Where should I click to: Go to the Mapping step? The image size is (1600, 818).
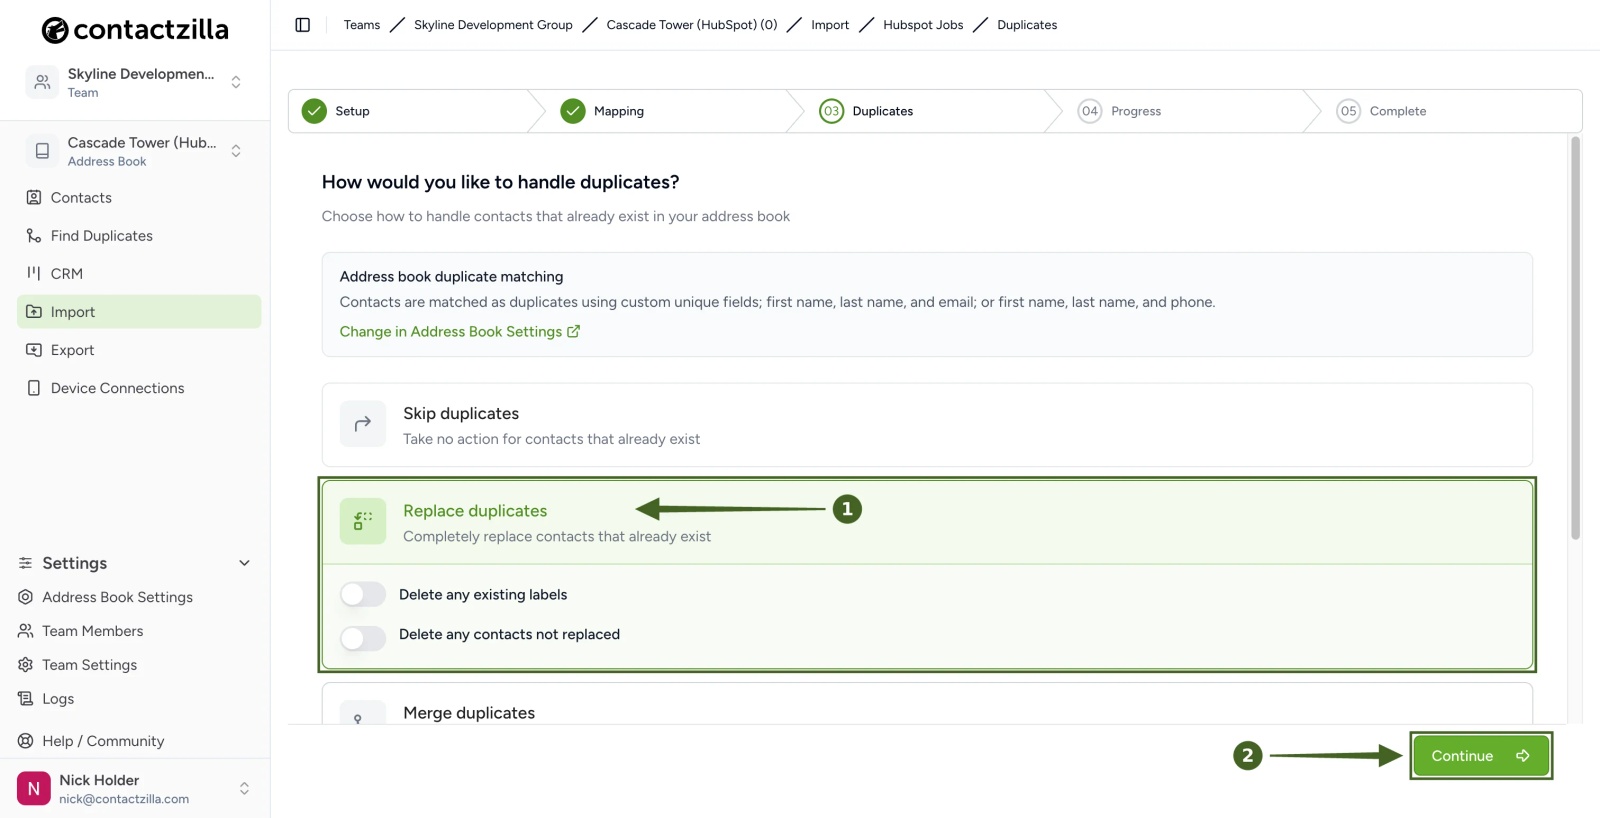click(603, 111)
